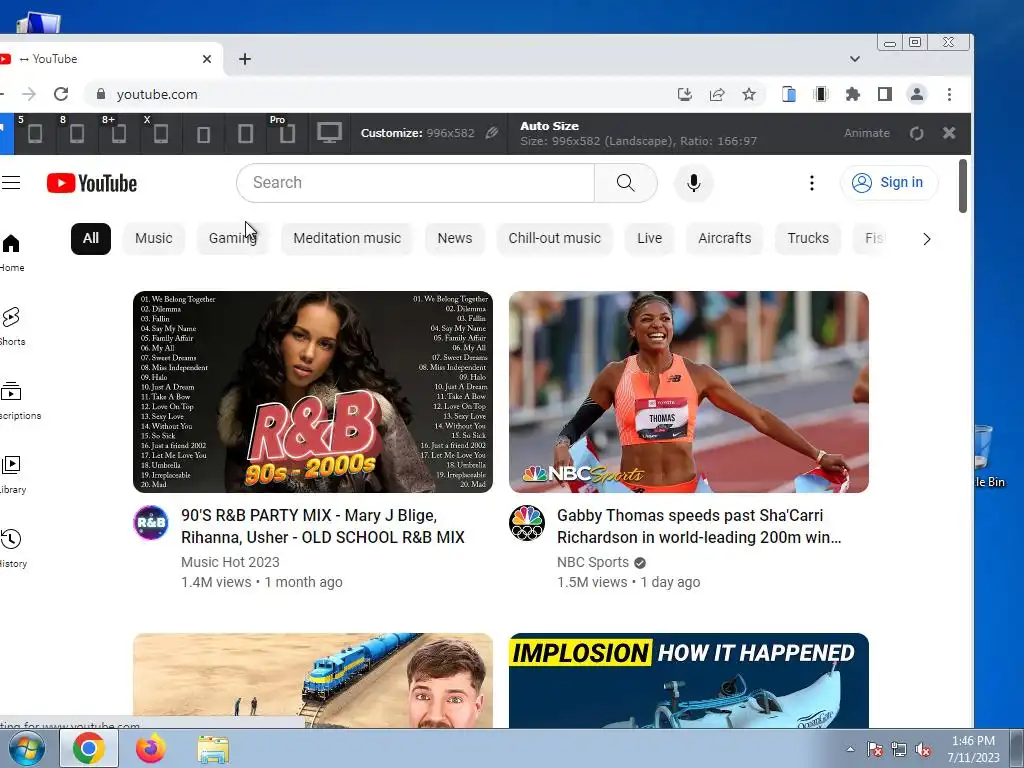The width and height of the screenshot is (1024, 768).
Task: Select the Live filter chip
Action: tap(649, 238)
